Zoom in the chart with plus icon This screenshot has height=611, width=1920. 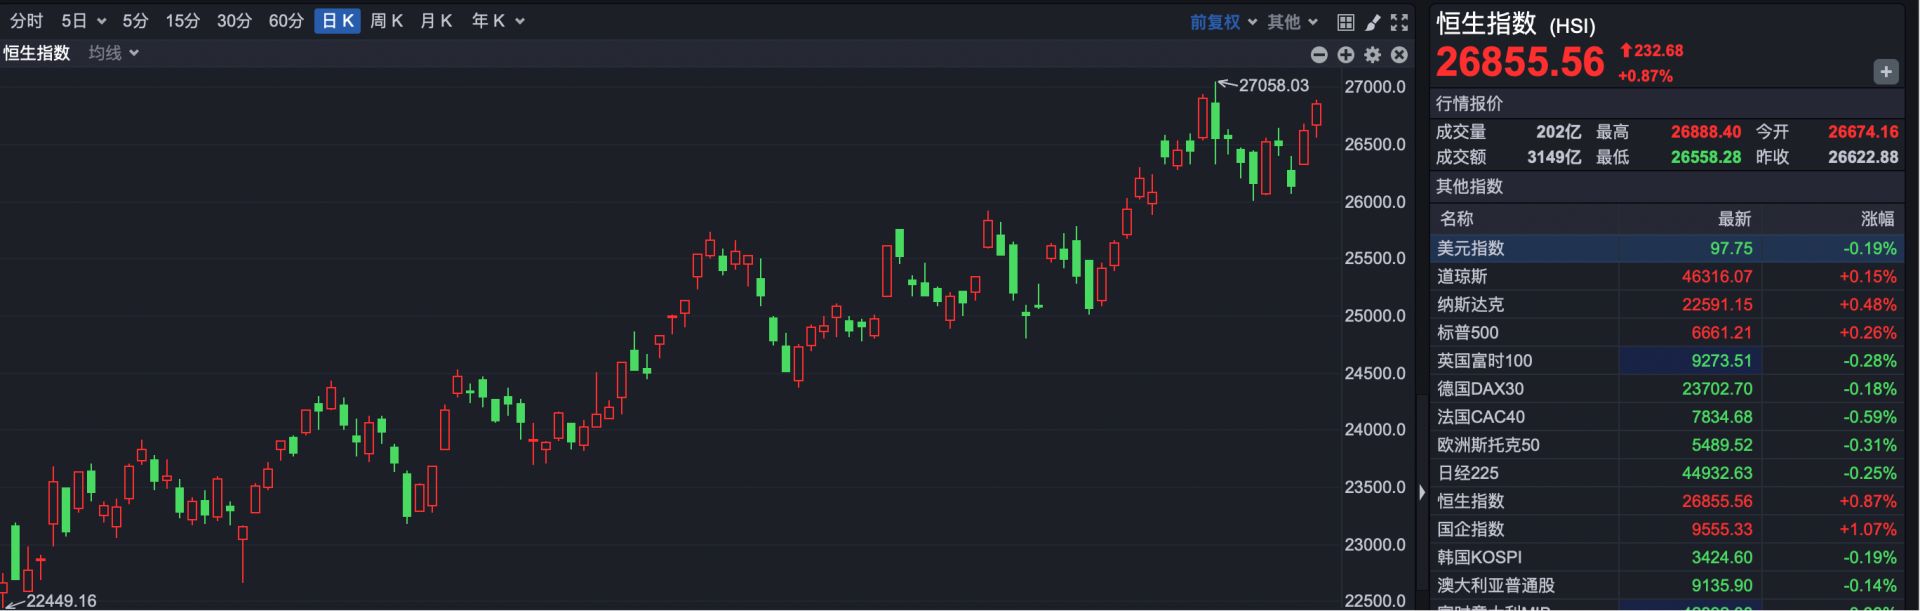tap(1346, 55)
